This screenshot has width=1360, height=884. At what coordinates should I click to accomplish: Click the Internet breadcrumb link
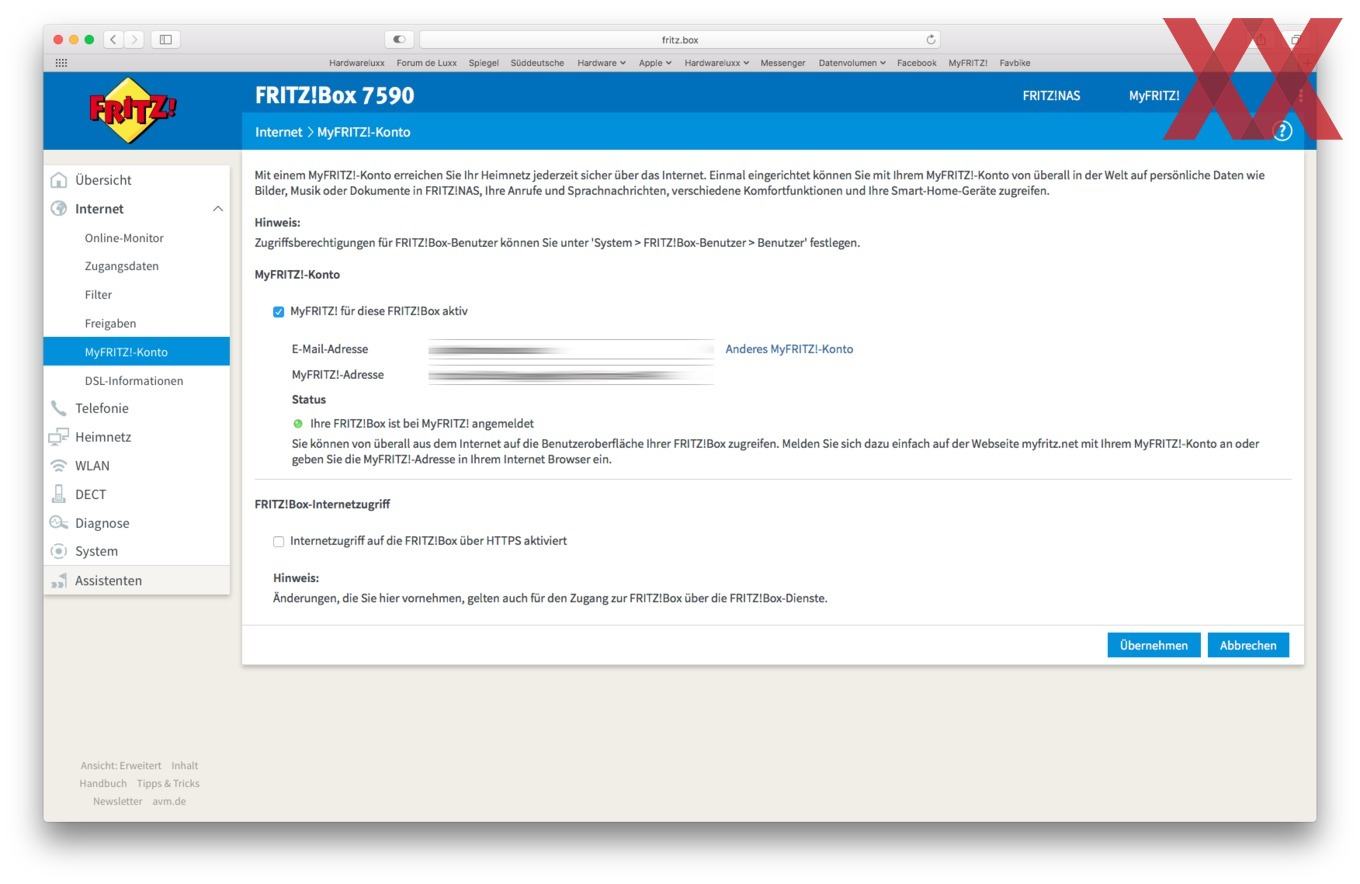click(278, 132)
